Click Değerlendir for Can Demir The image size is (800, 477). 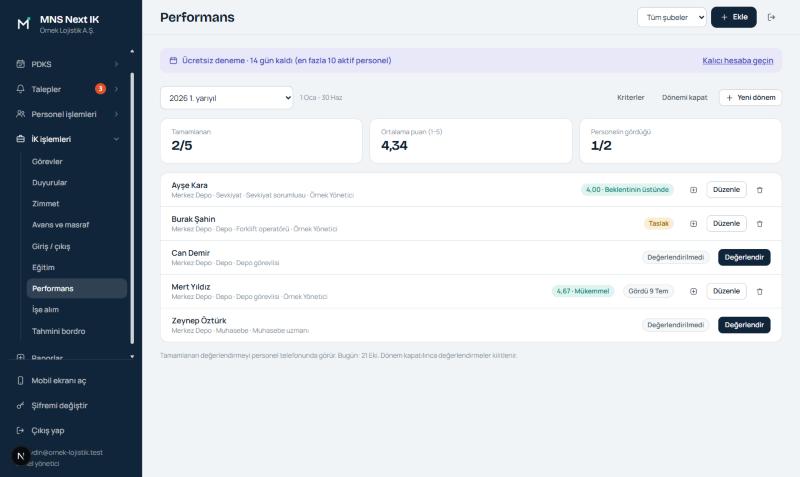744,258
